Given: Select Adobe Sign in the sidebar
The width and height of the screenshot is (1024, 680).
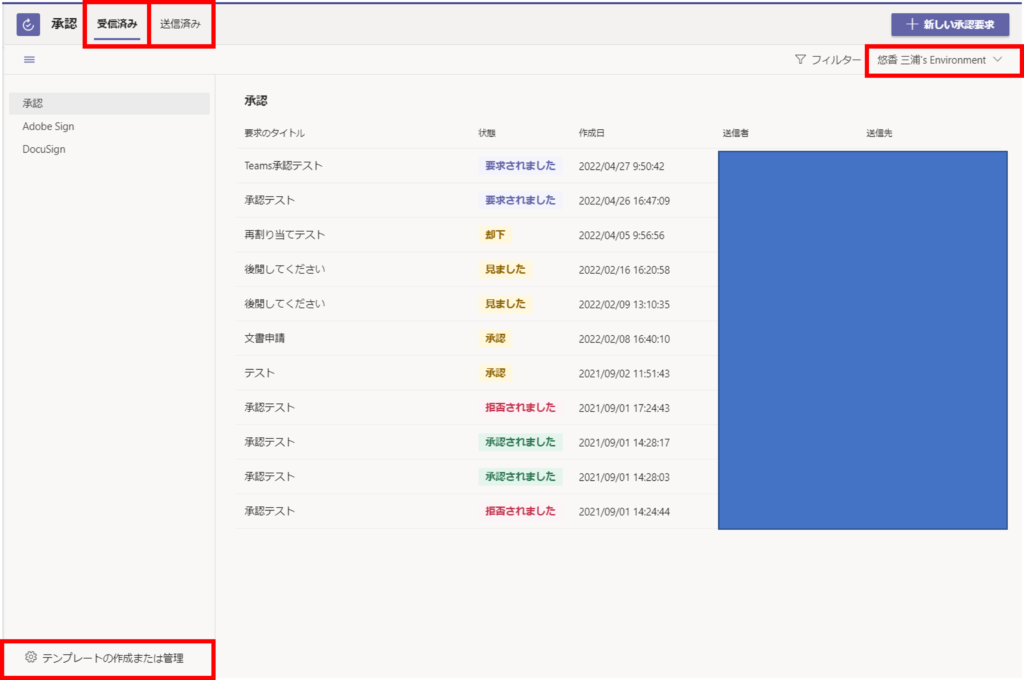Looking at the screenshot, I should click(48, 126).
